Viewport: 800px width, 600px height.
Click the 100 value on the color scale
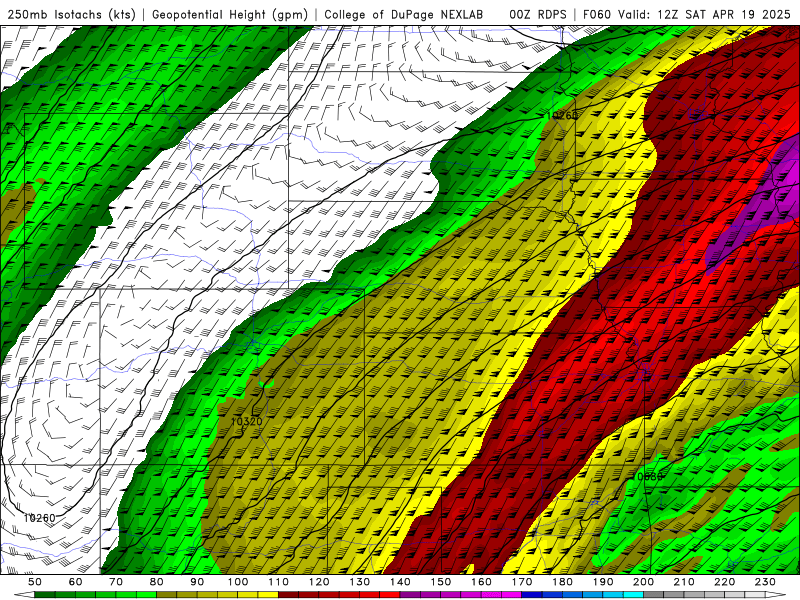click(238, 582)
